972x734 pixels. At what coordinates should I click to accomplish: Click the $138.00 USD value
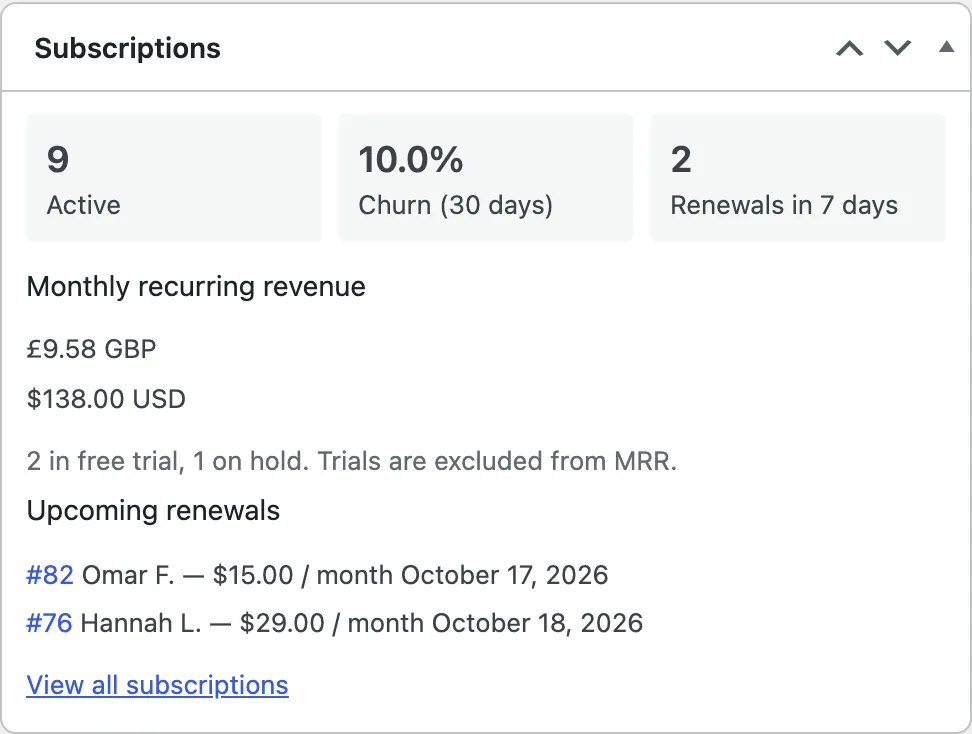click(106, 399)
